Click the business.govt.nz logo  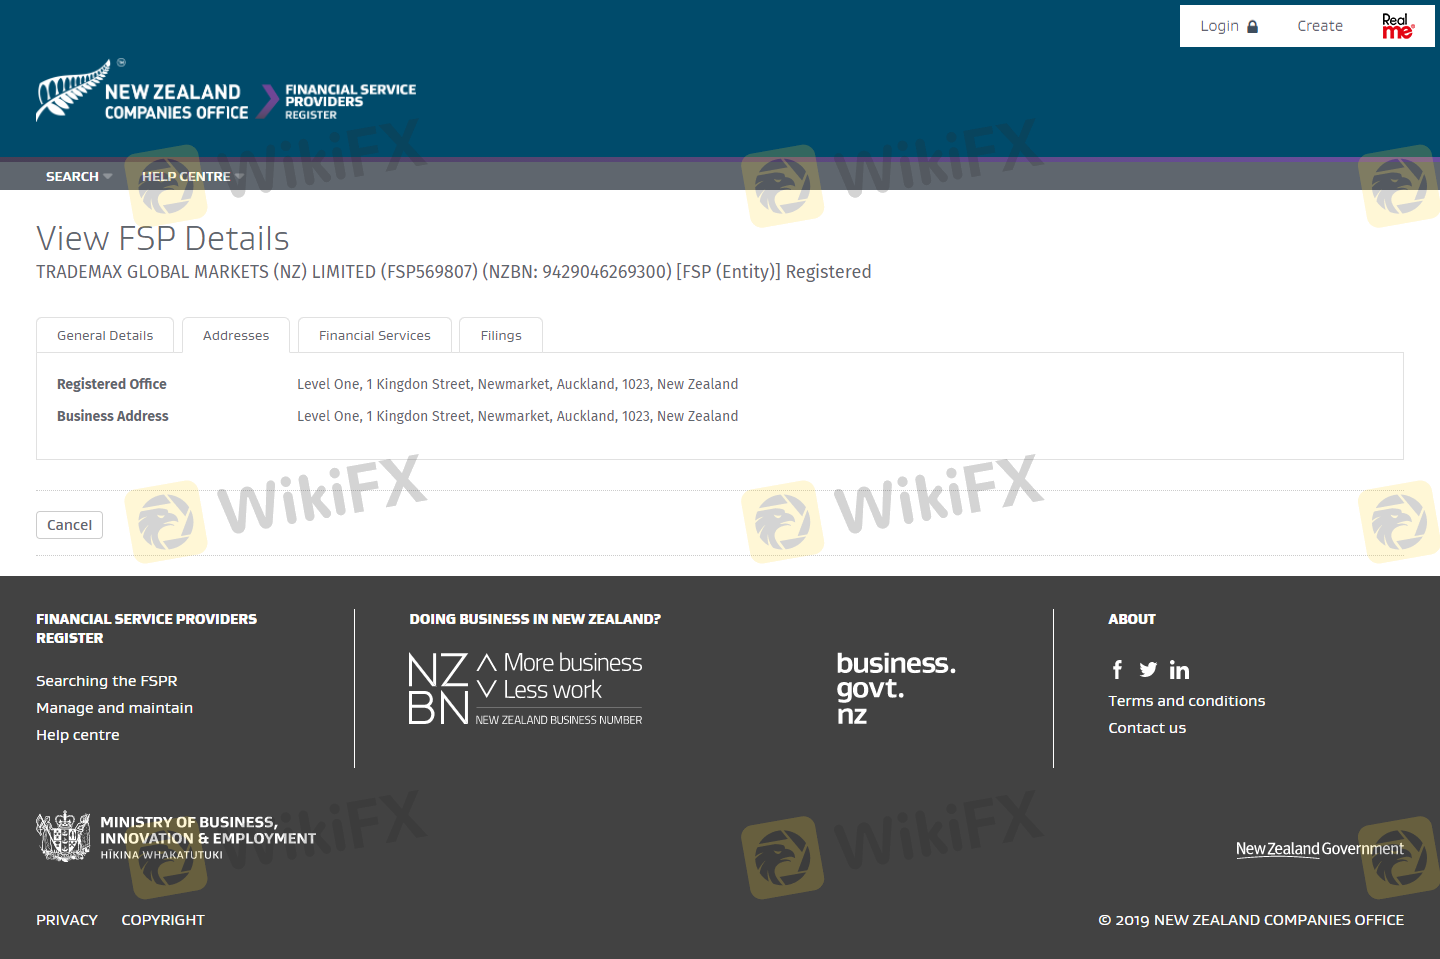(x=895, y=688)
